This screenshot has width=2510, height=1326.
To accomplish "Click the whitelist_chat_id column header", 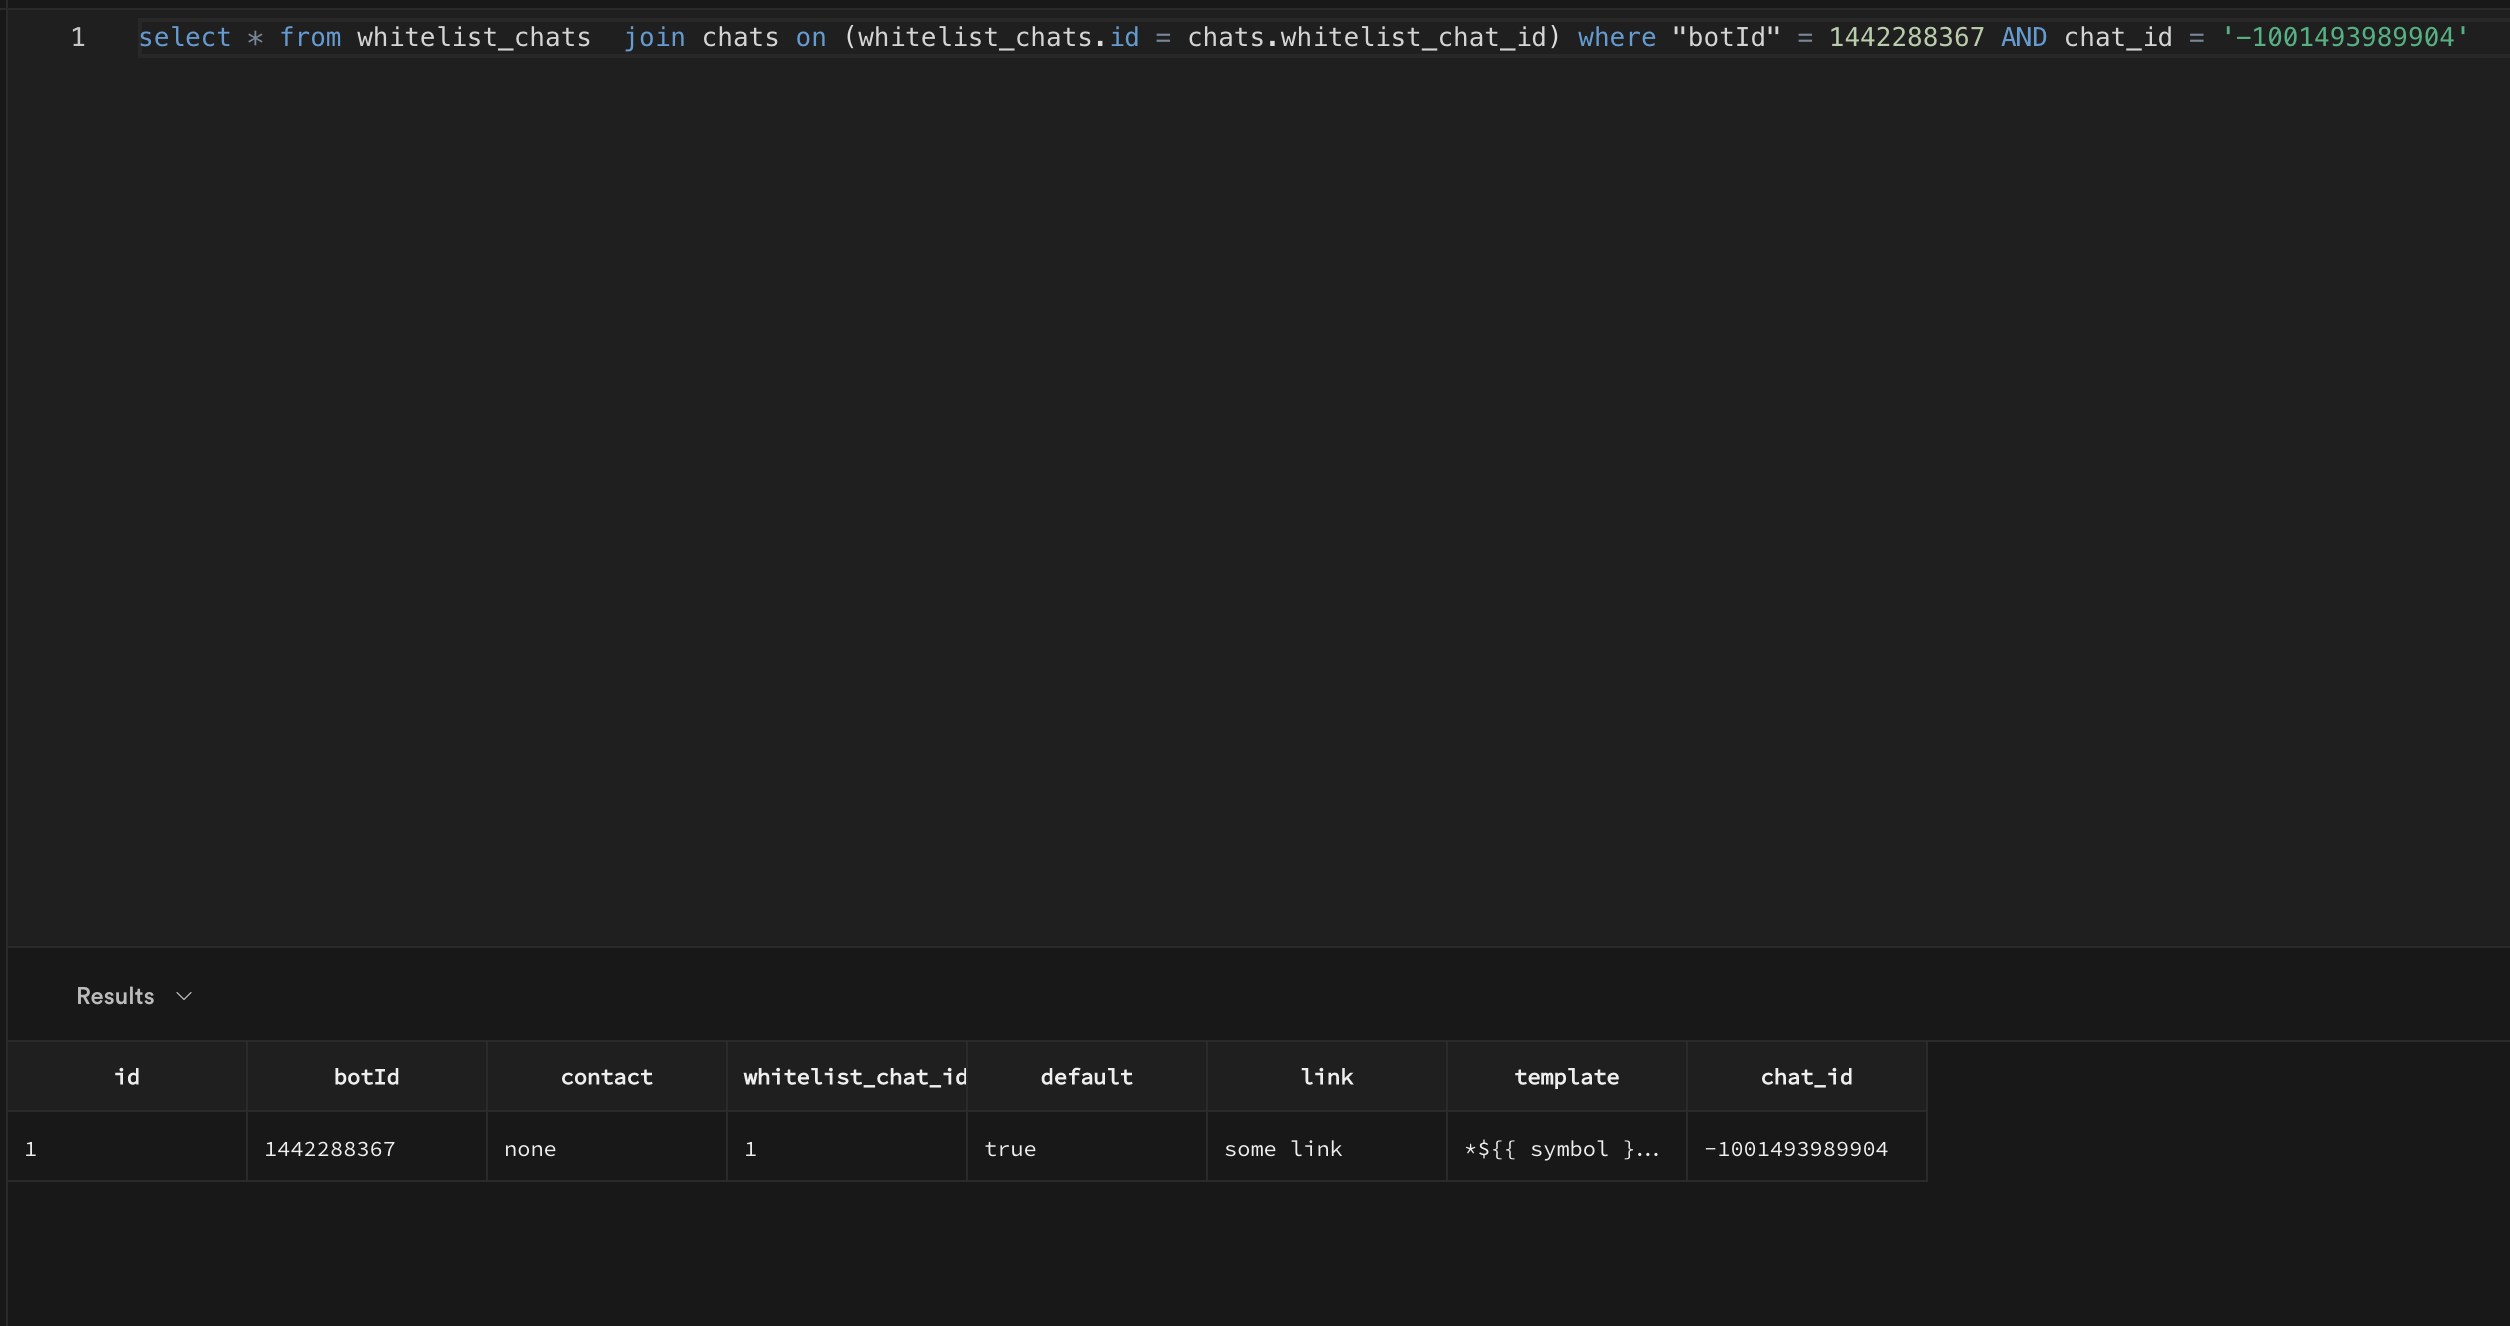I will coord(847,1077).
